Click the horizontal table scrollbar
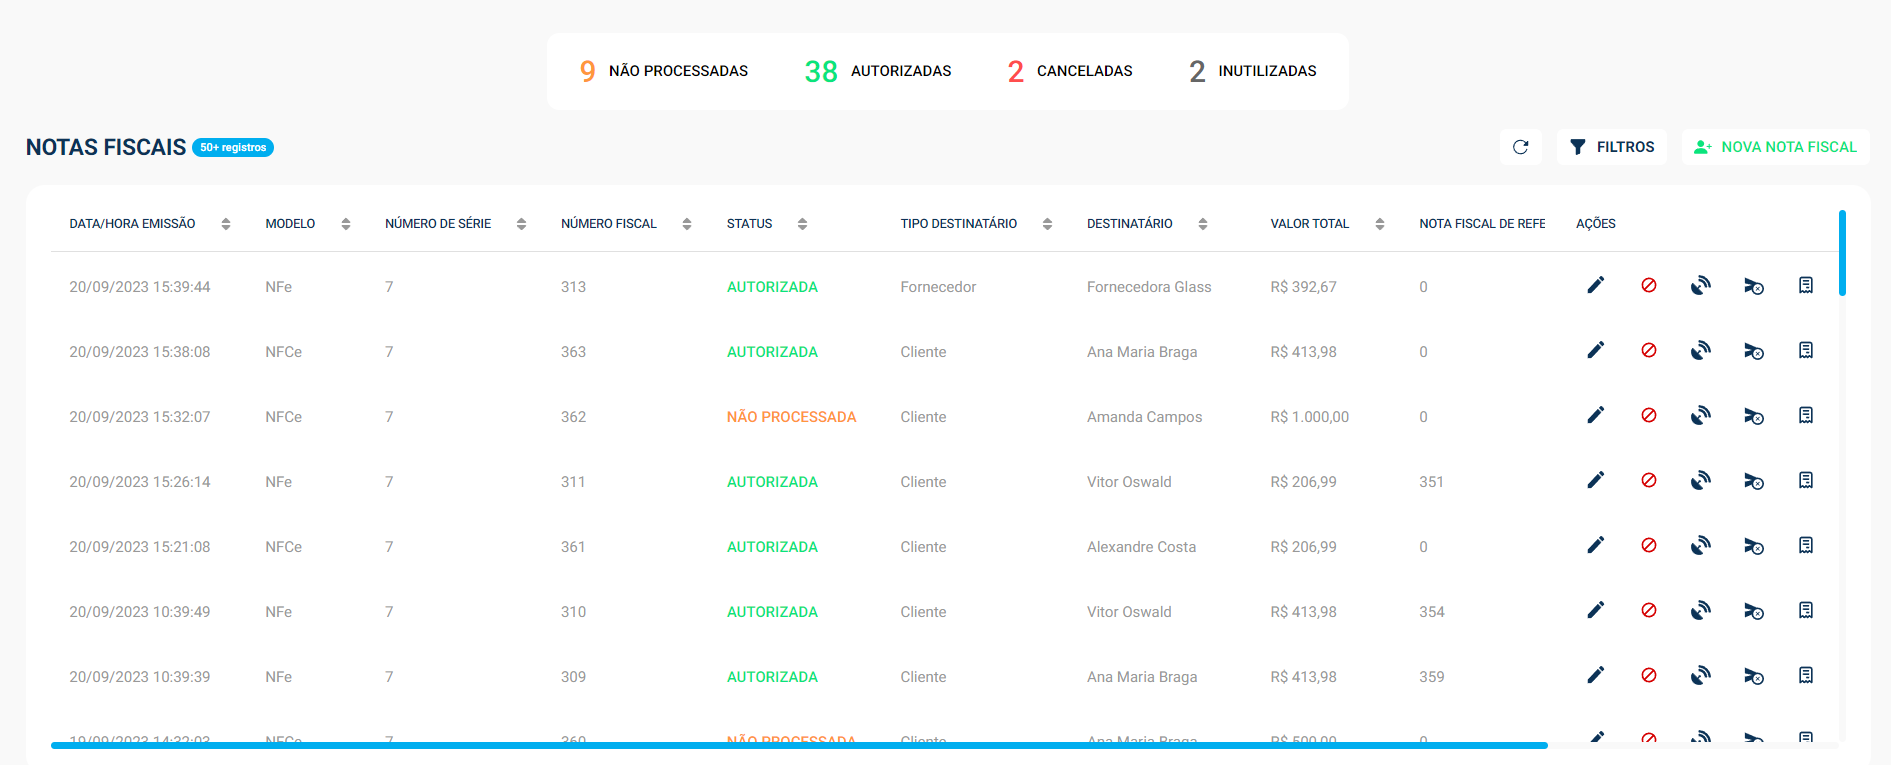The width and height of the screenshot is (1891, 765). point(798,745)
